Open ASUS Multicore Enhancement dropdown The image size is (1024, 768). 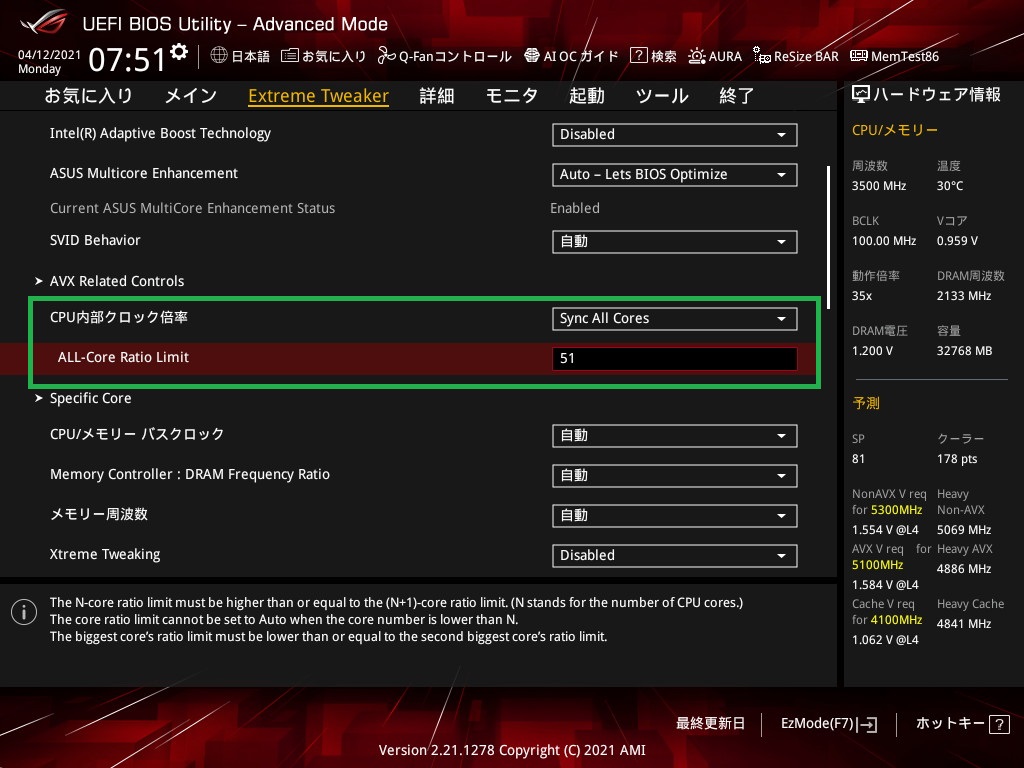tap(674, 174)
